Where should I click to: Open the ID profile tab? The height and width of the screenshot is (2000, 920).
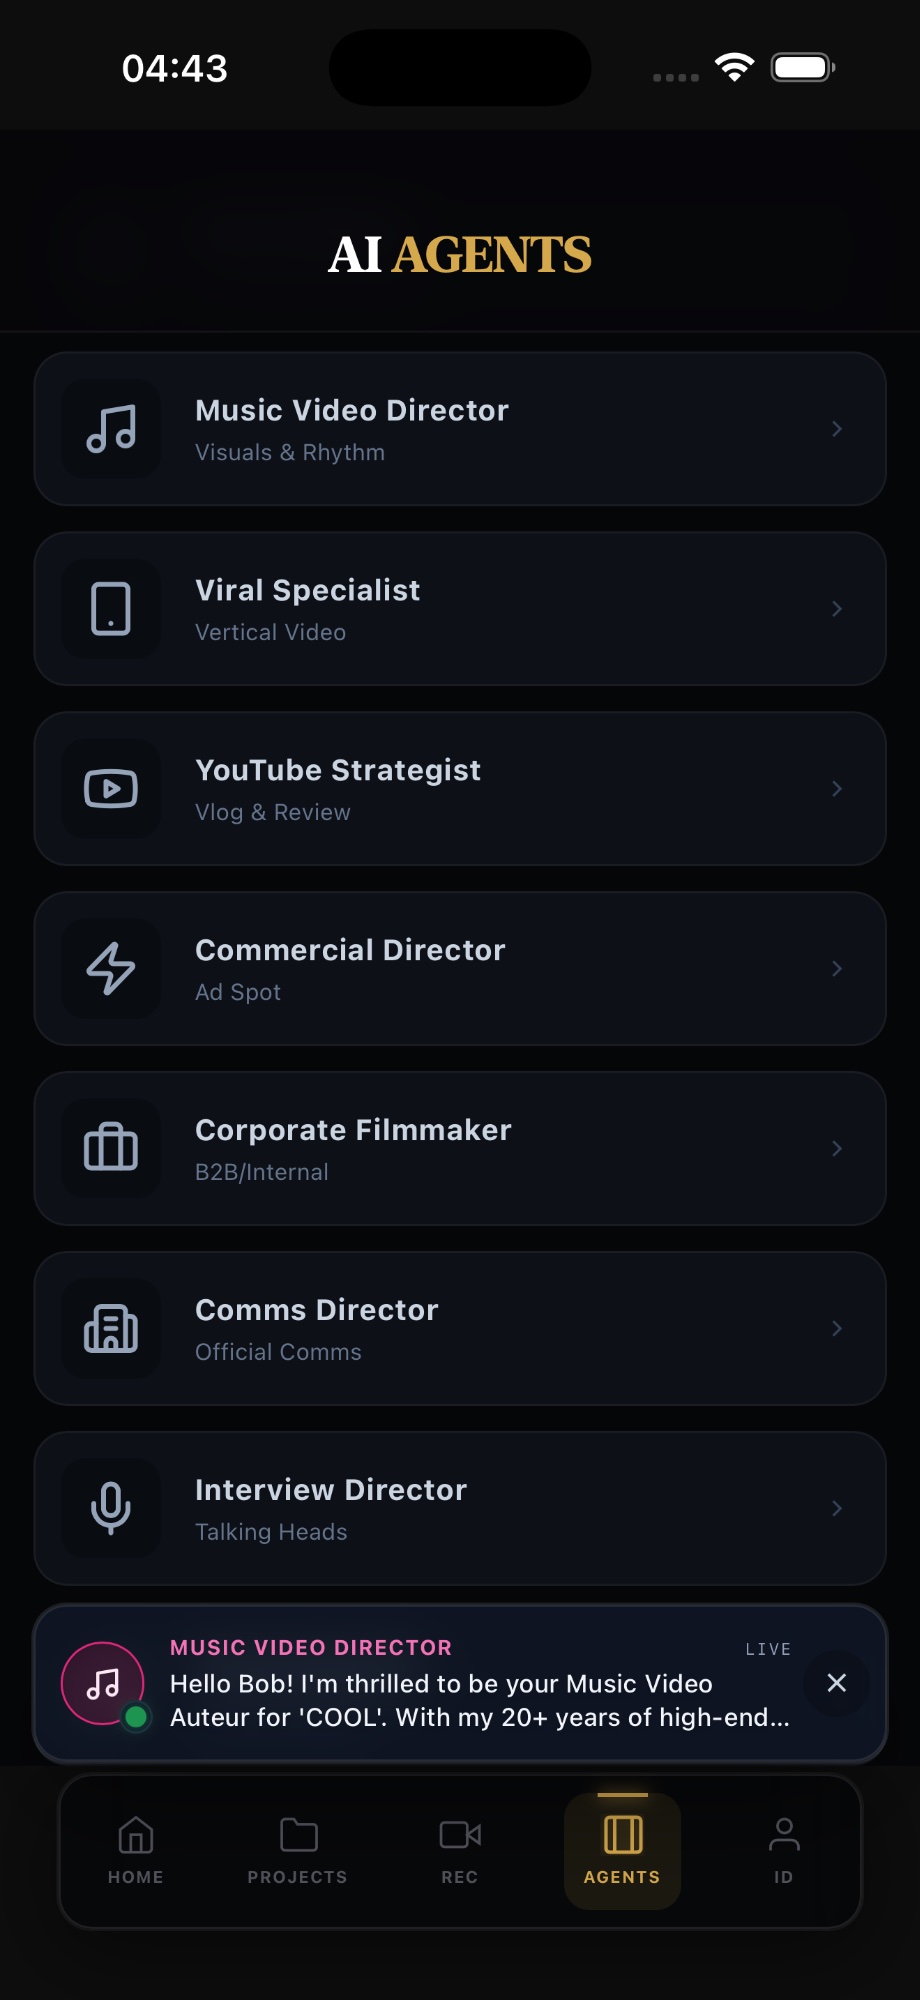coord(784,1851)
